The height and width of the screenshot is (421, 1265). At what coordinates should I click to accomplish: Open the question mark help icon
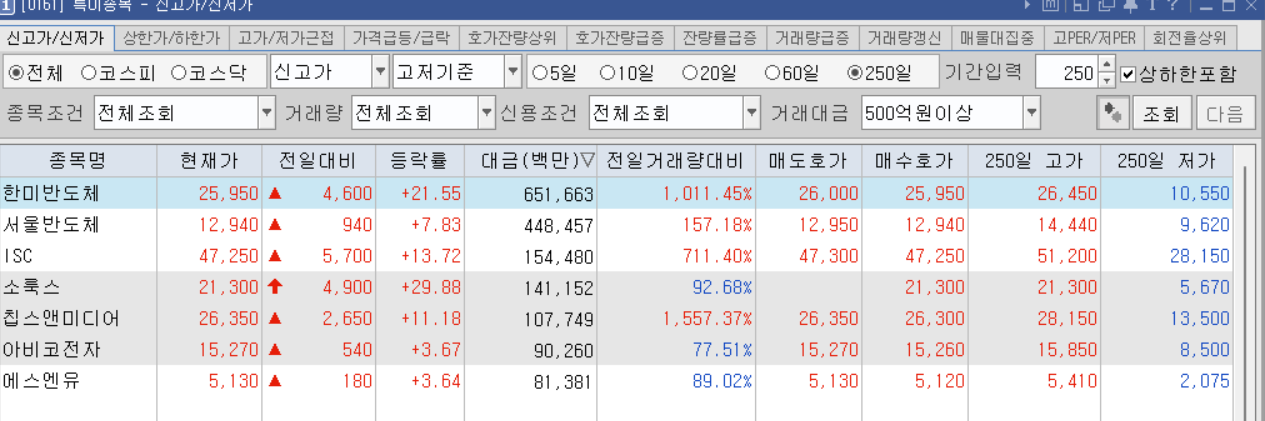point(1173,5)
